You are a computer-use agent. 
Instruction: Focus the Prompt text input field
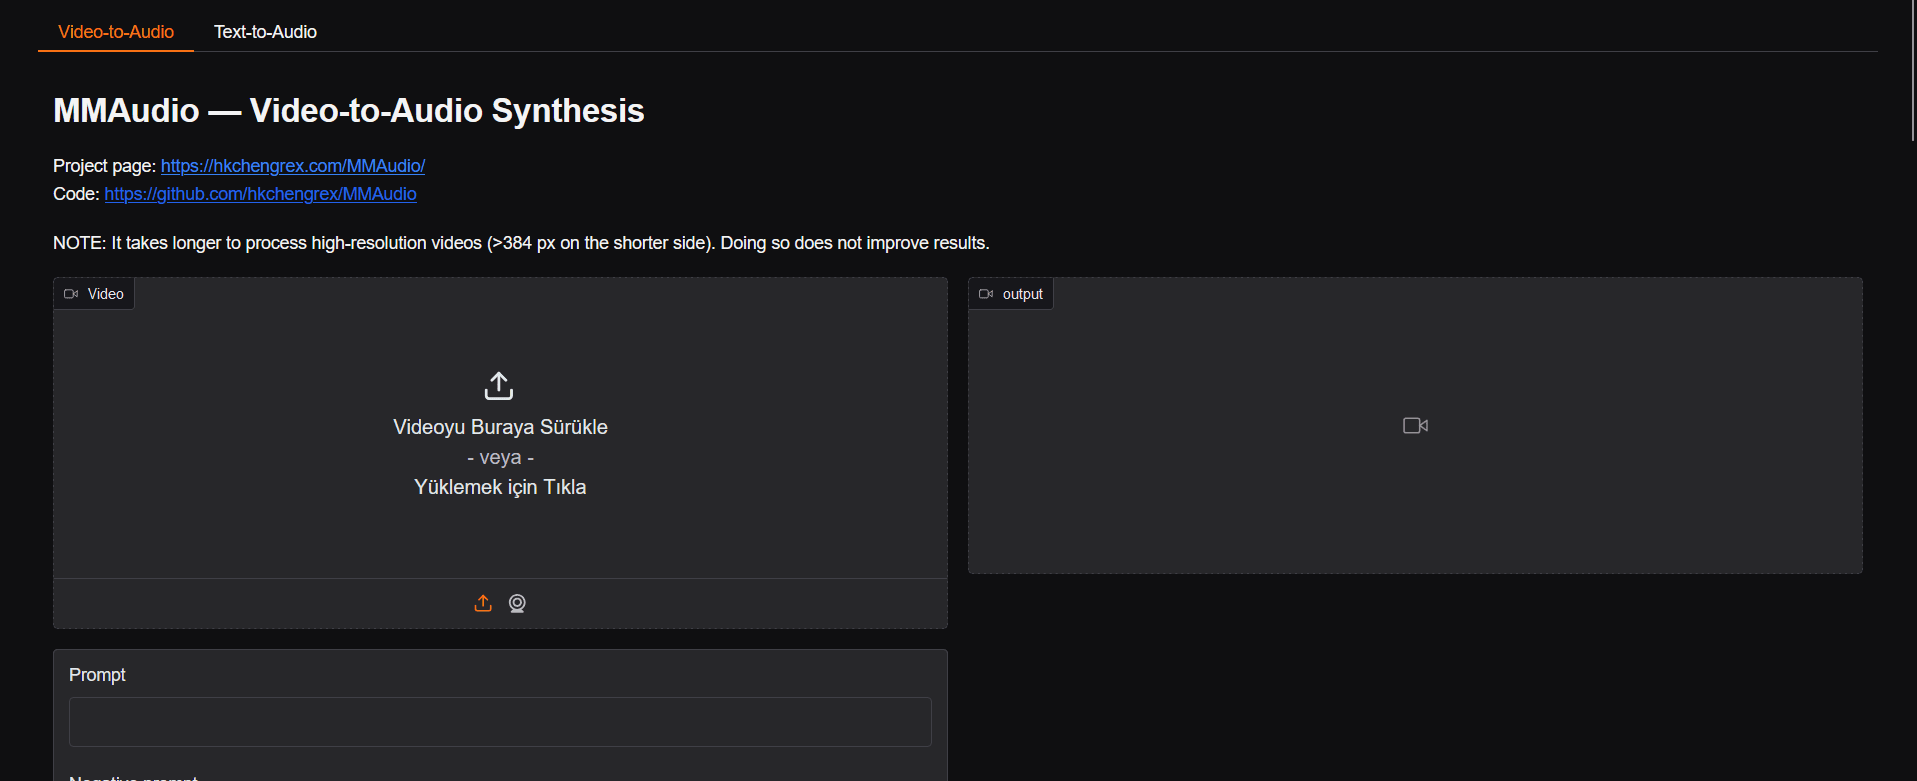click(x=500, y=722)
